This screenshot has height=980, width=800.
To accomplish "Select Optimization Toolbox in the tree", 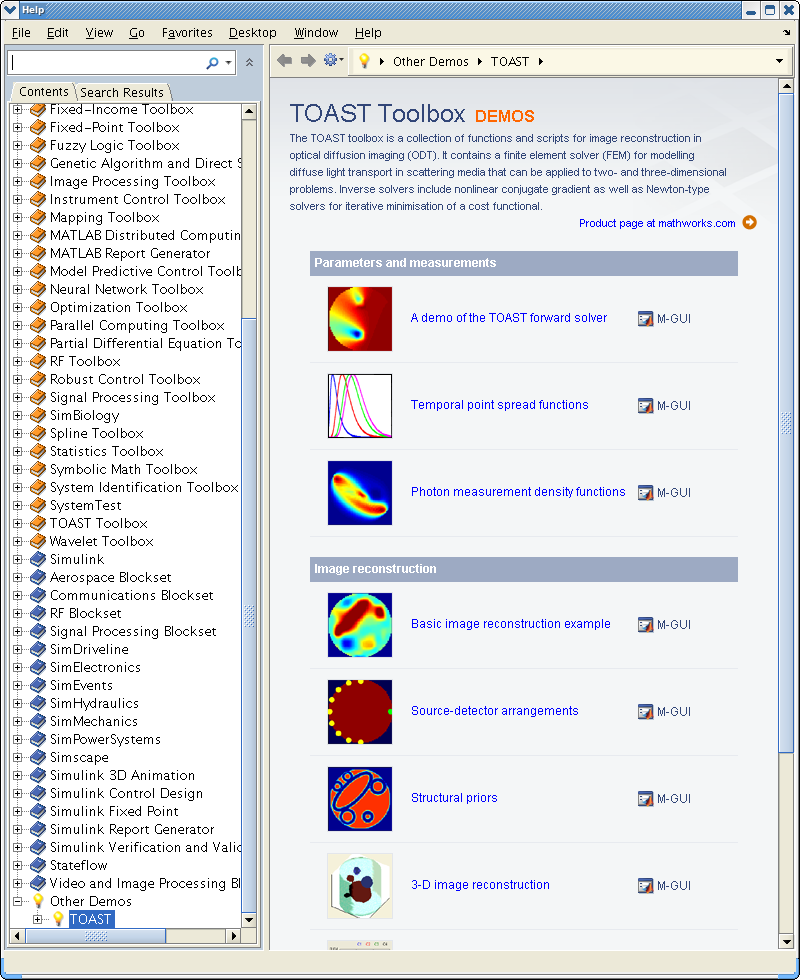I will (119, 308).
